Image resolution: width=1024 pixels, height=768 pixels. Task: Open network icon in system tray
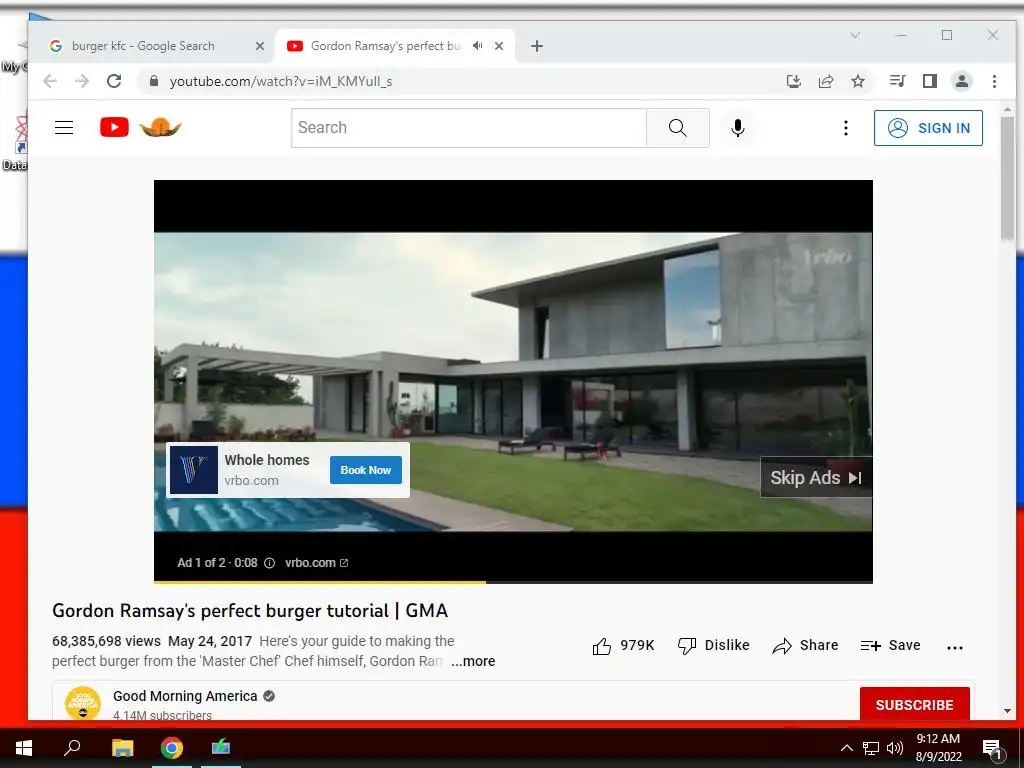tap(871, 748)
